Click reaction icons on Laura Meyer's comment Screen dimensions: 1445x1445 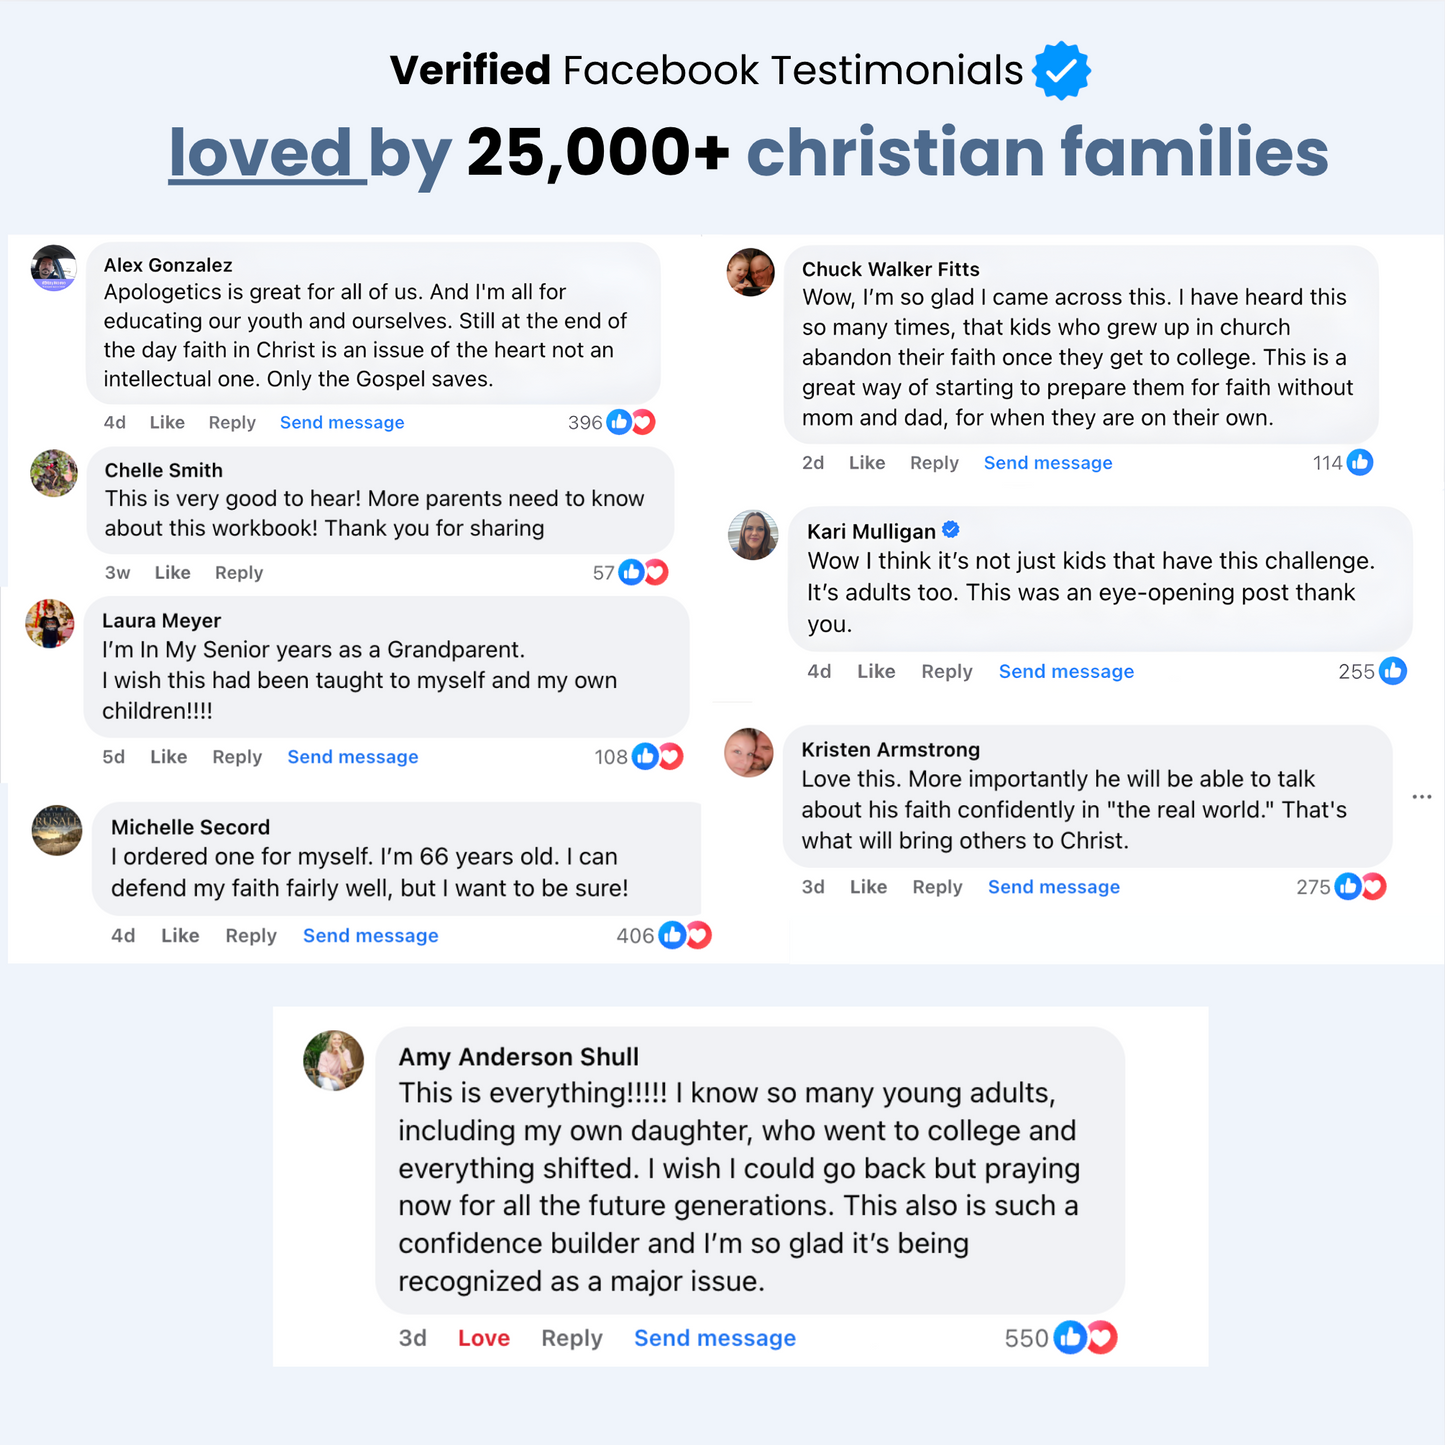click(658, 757)
